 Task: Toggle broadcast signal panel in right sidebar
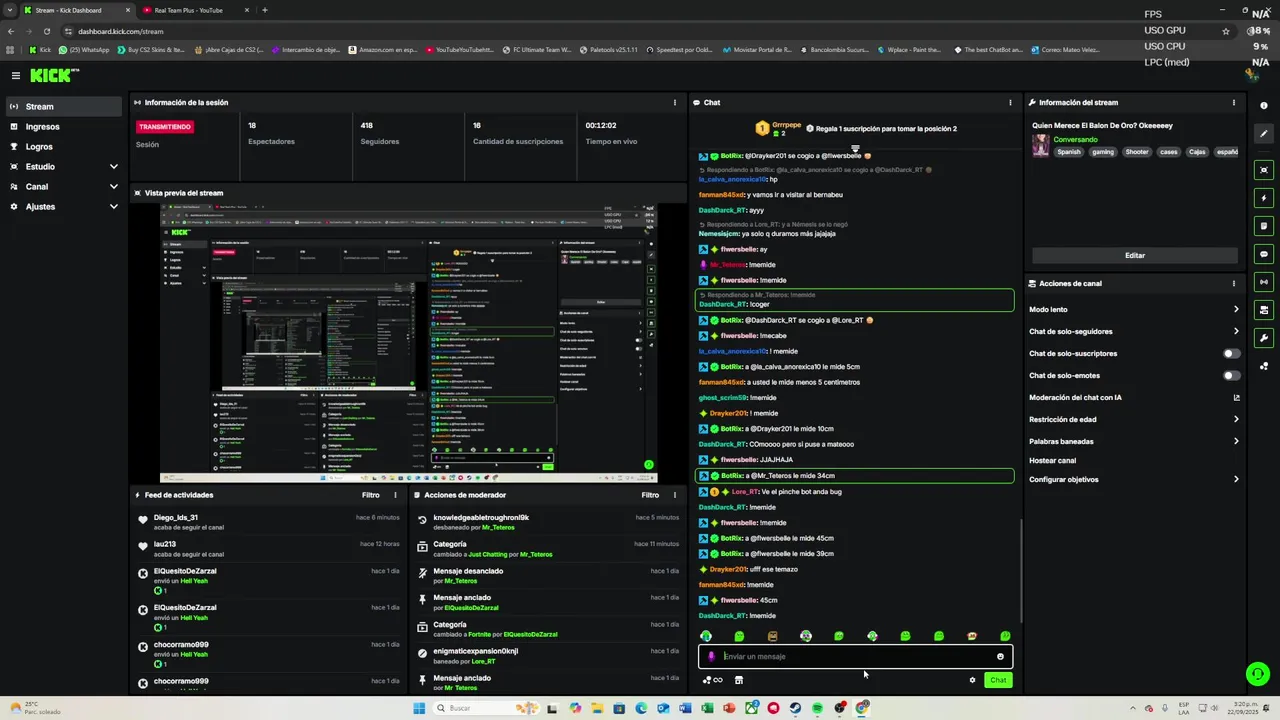1264,282
